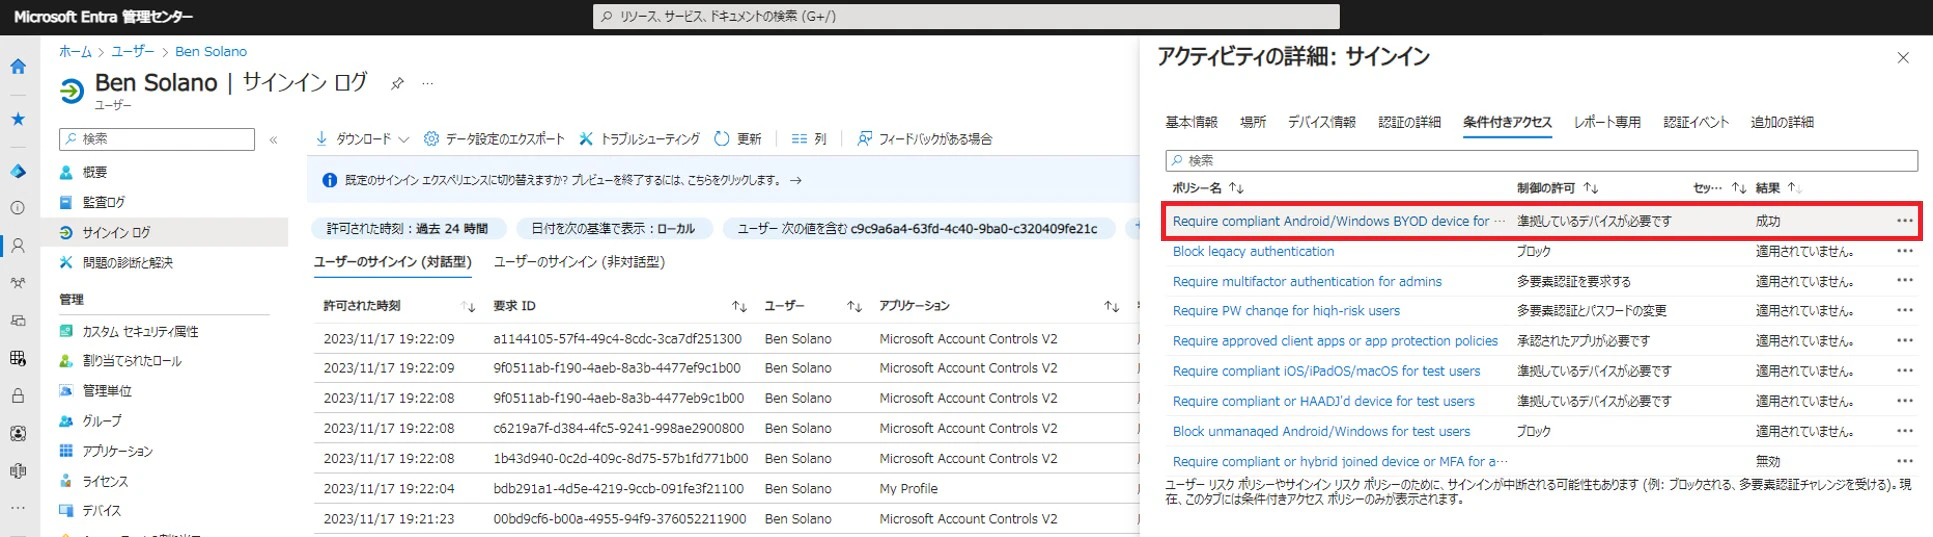This screenshot has height=537, width=1933.
Task: Pin the Ben Solano sign-in log page
Action: pyautogui.click(x=397, y=84)
